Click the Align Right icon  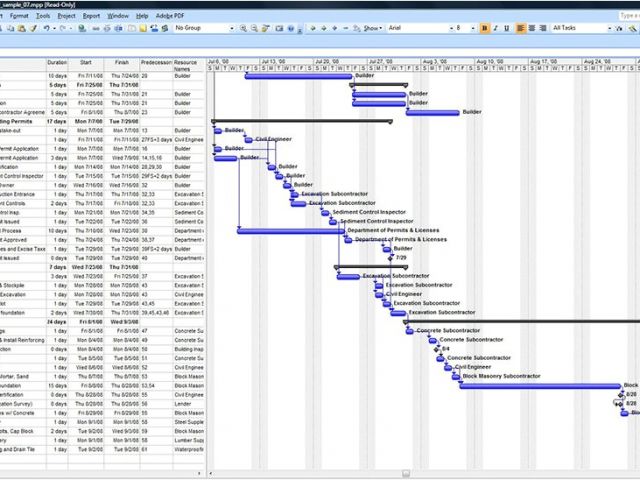542,29
